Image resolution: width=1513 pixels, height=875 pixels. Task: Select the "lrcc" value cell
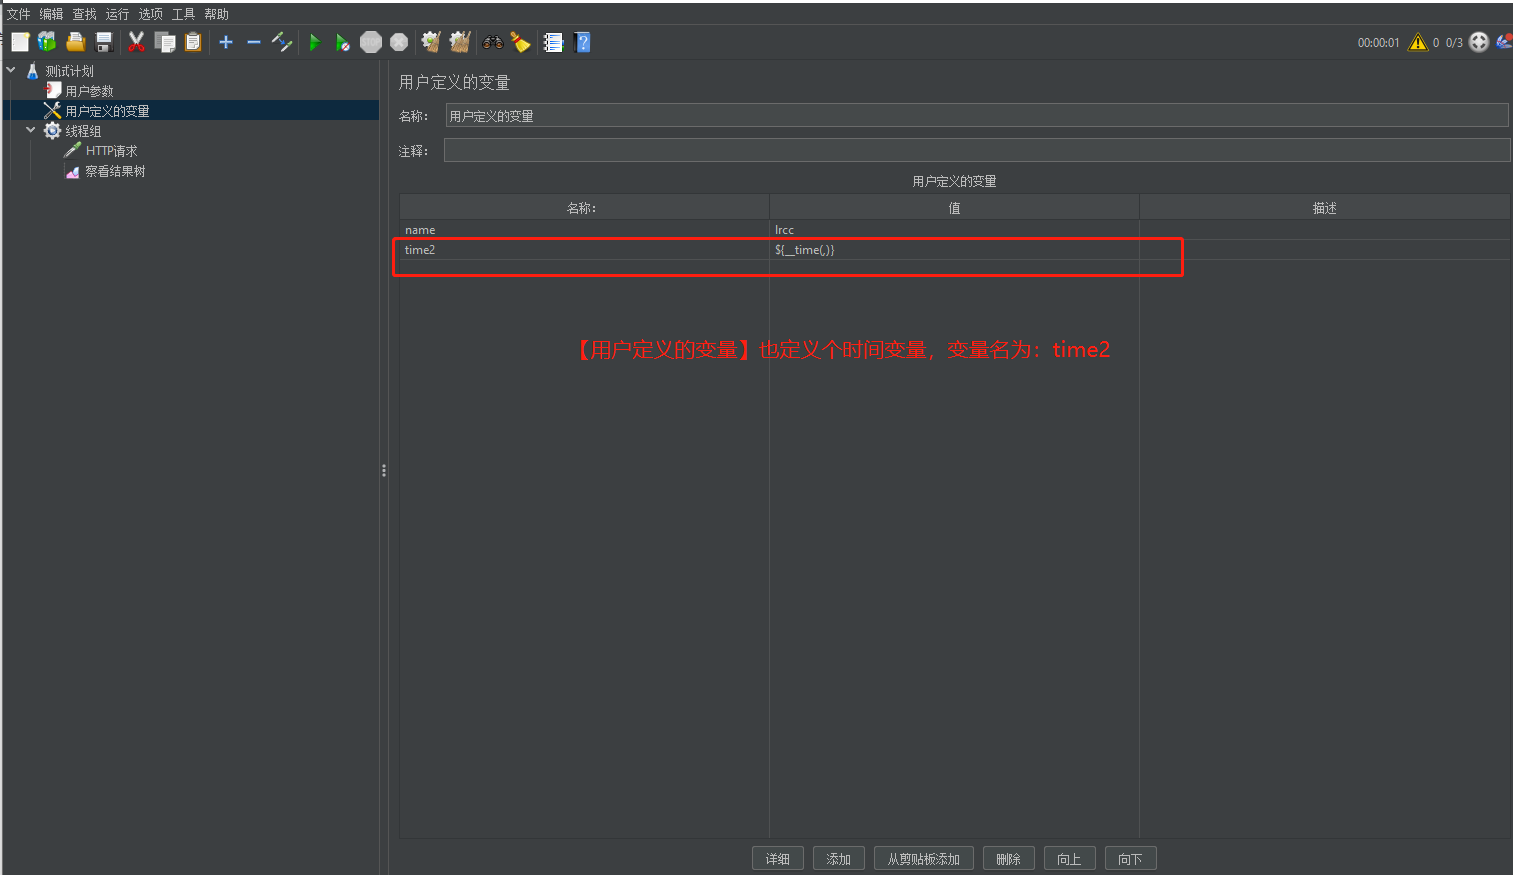tap(954, 230)
